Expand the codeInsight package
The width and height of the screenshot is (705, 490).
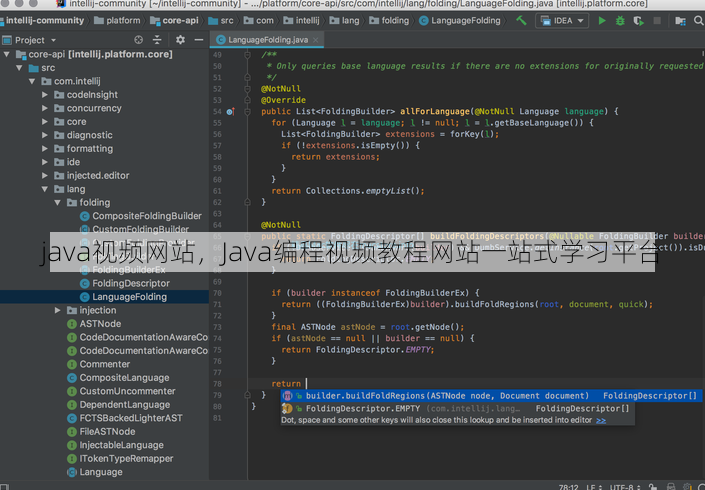pos(45,95)
